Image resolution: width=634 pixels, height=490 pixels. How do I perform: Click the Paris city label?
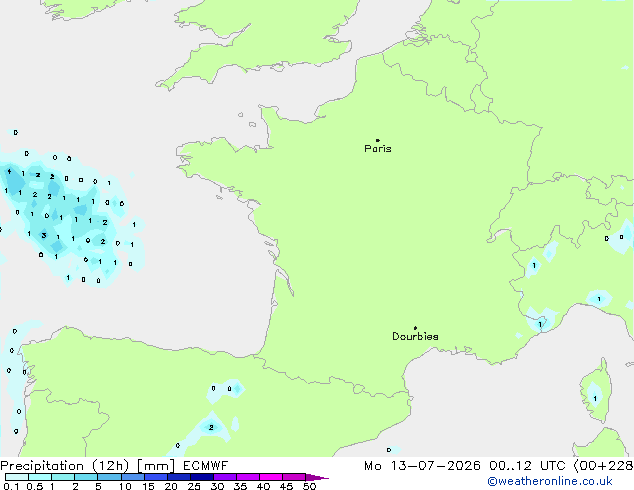tap(378, 149)
